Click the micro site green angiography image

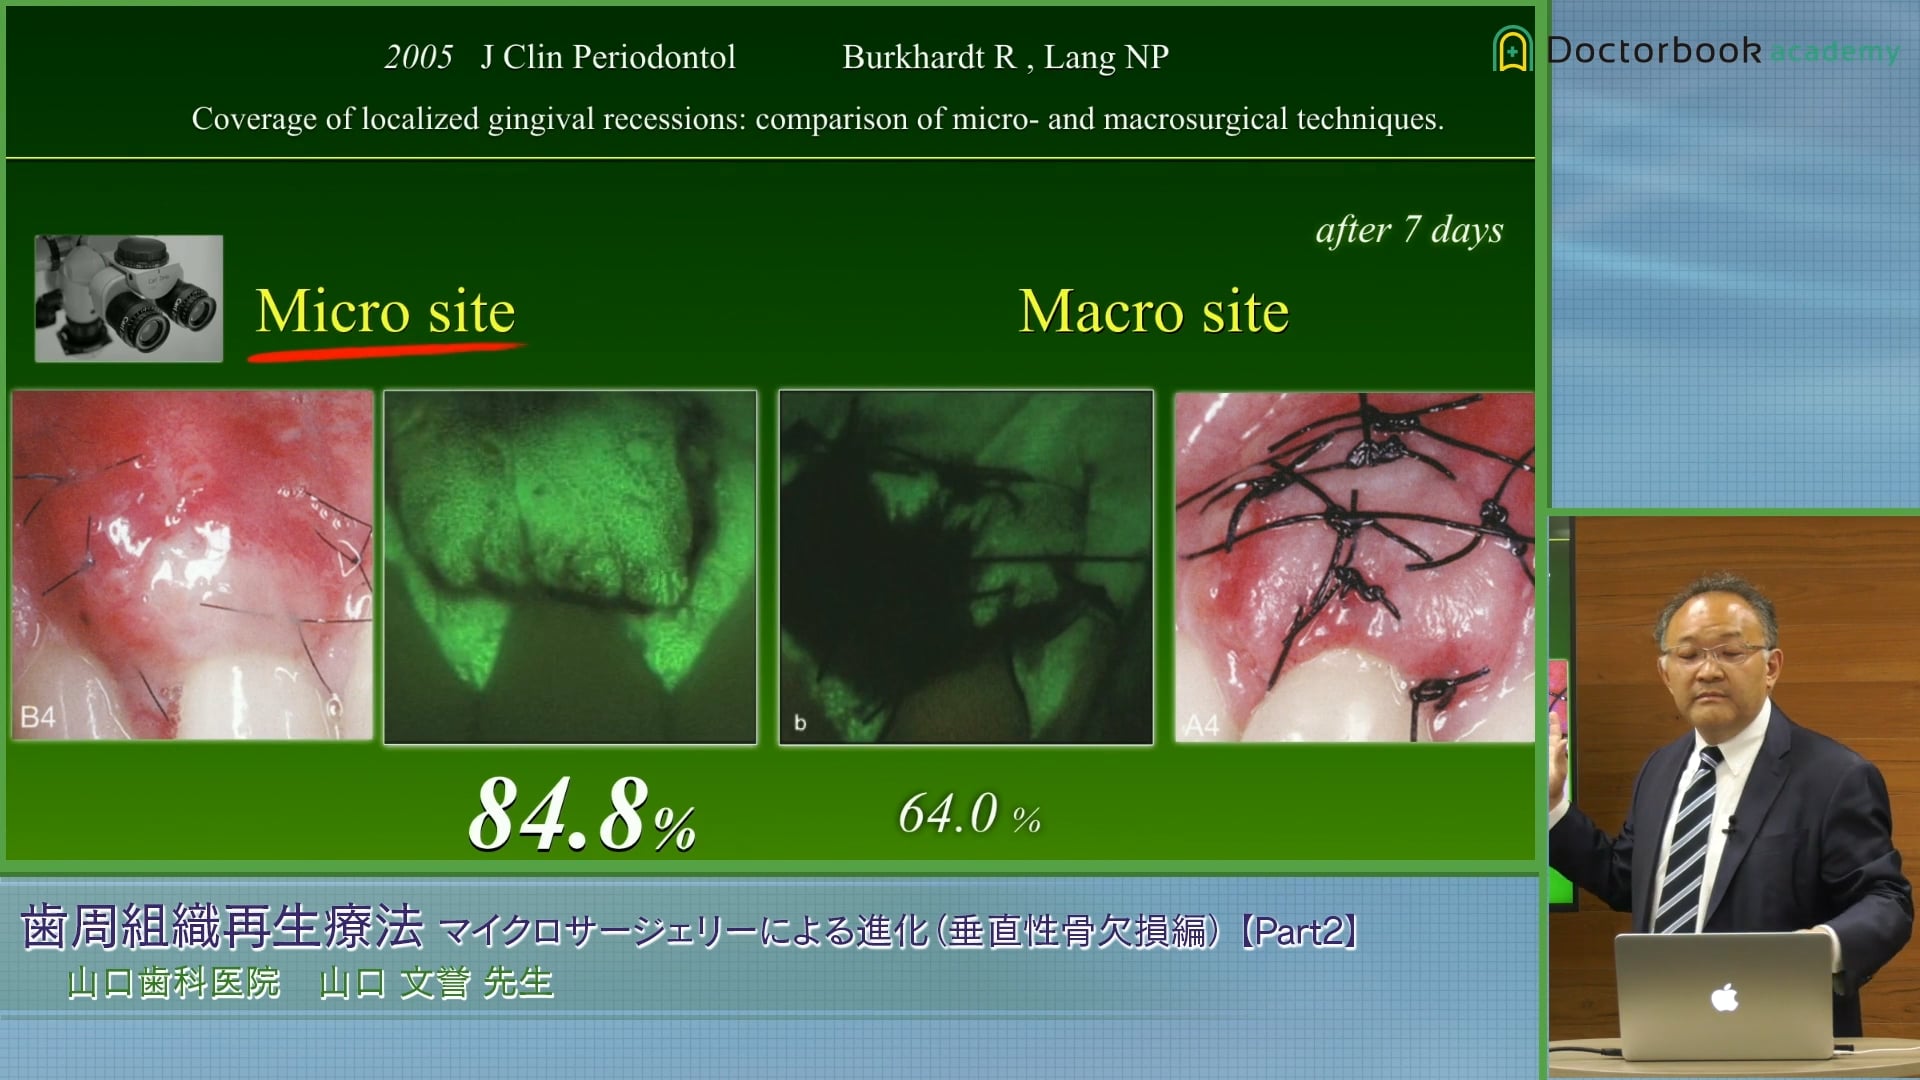(x=570, y=567)
